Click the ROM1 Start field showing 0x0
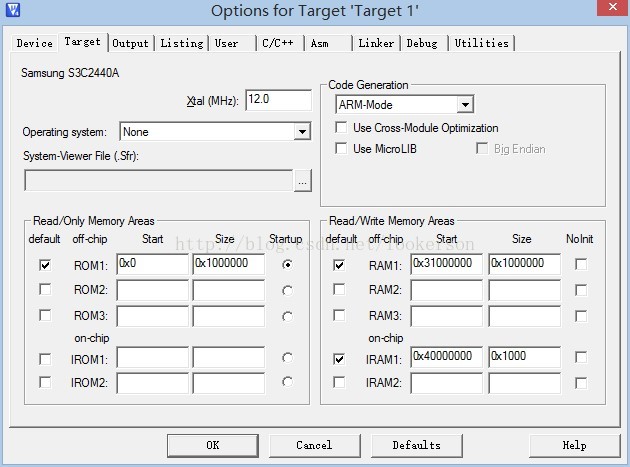 (x=152, y=264)
